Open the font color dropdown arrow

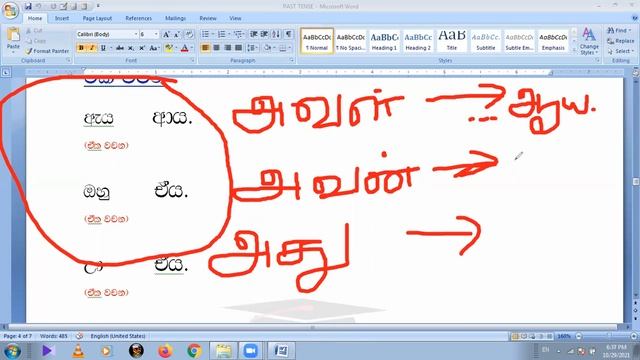192,48
